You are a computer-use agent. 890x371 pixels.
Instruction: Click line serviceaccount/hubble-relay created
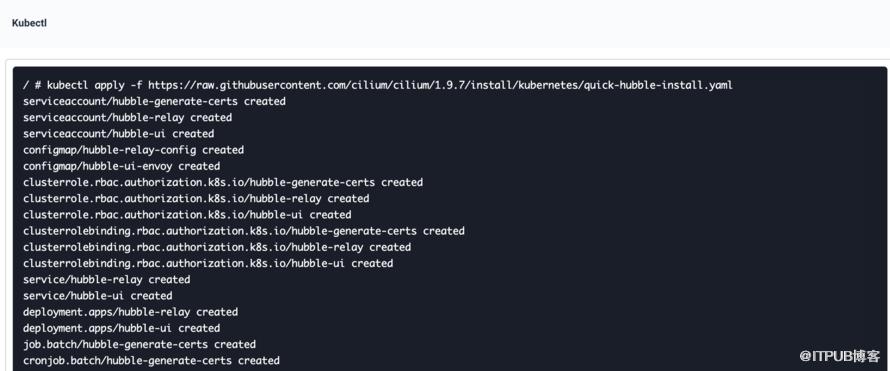click(128, 117)
